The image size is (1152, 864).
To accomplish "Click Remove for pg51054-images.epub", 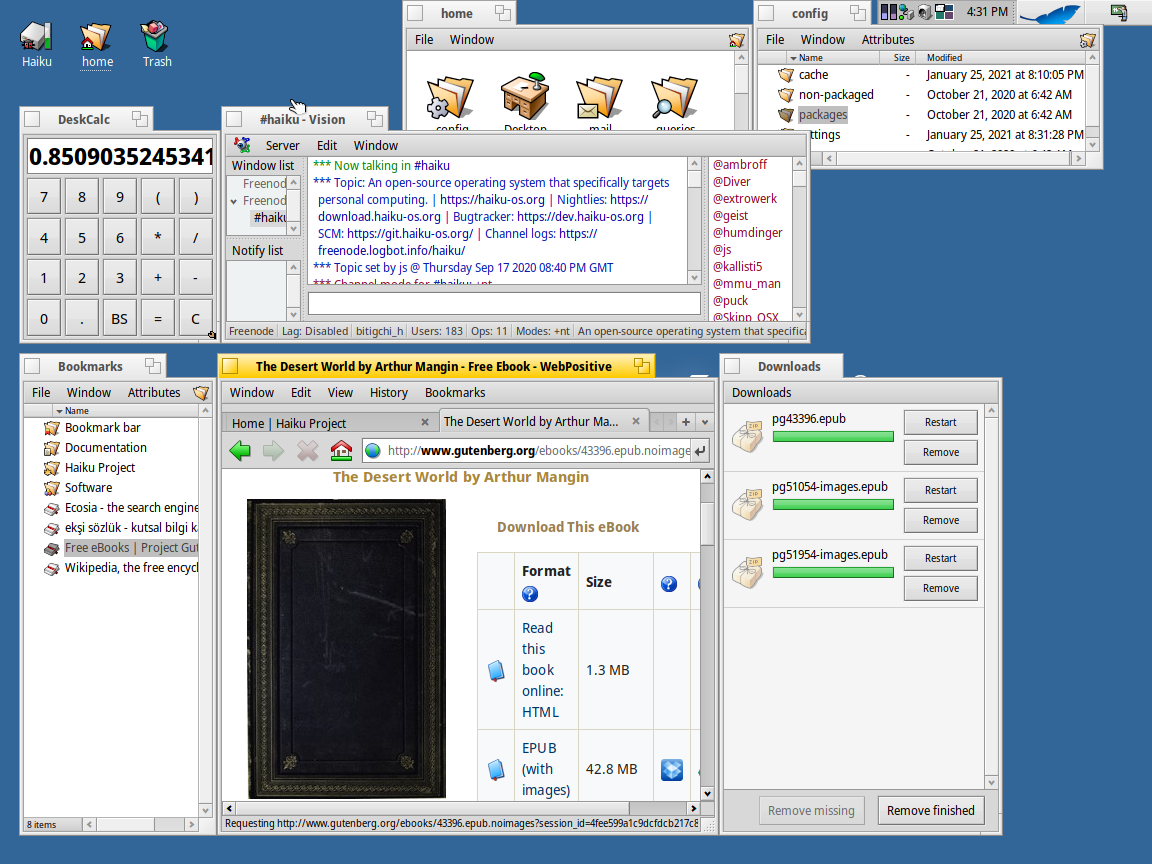I will point(940,520).
